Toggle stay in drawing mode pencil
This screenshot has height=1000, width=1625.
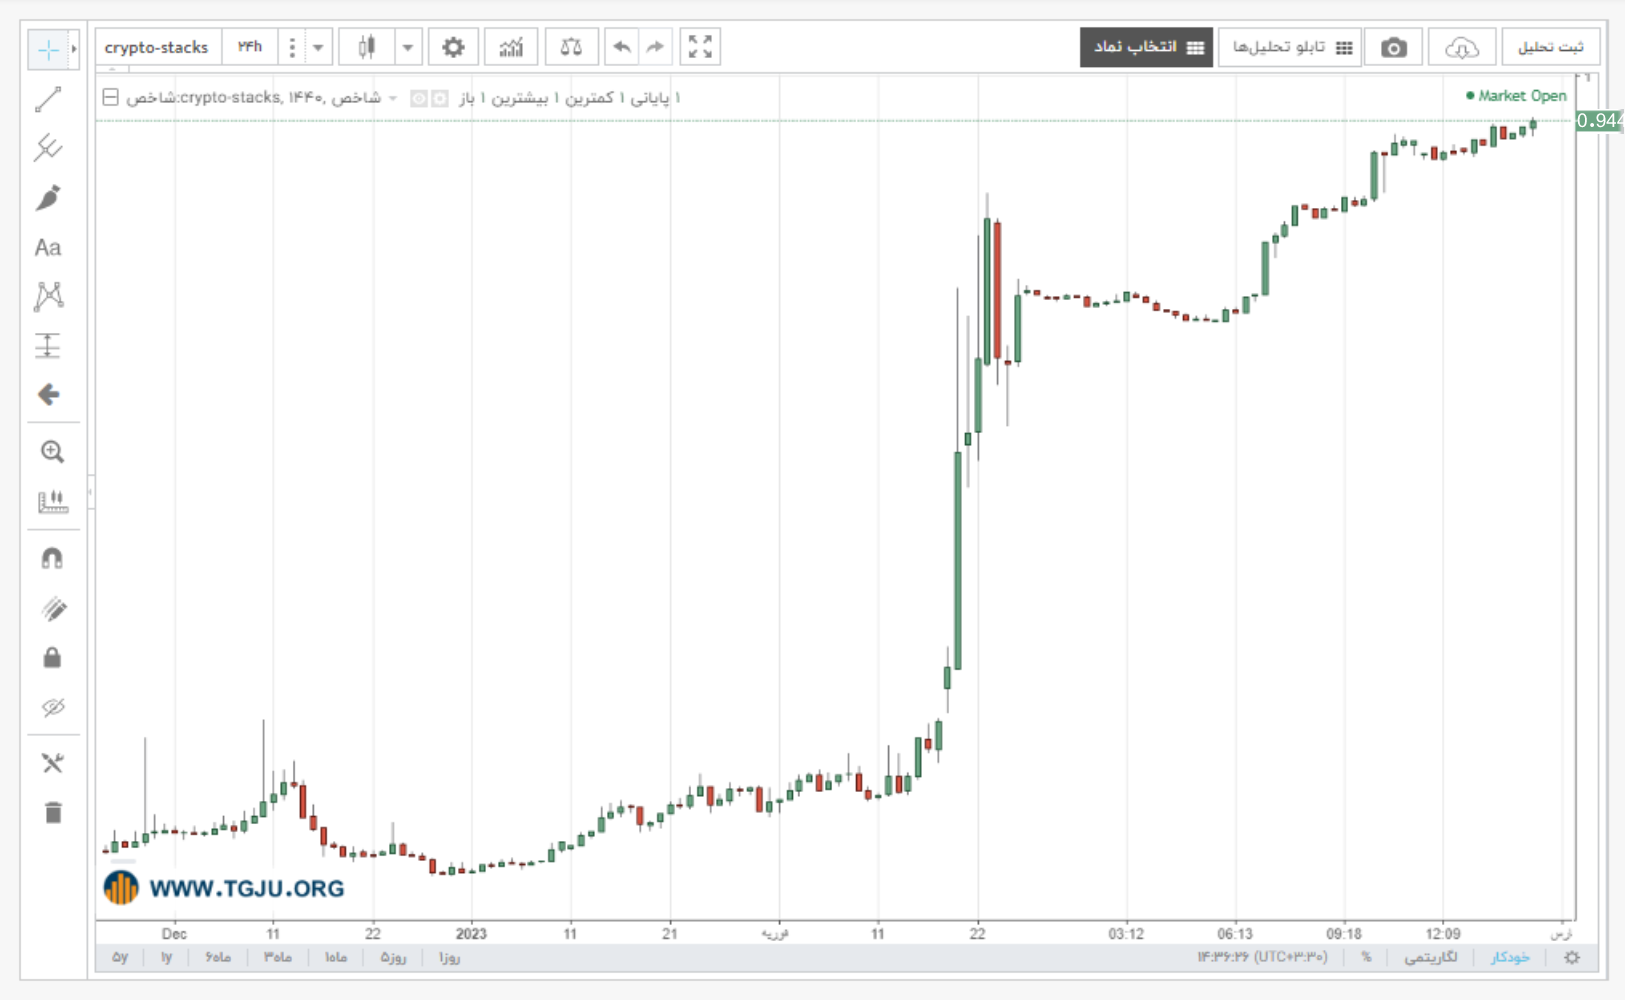[x=52, y=609]
